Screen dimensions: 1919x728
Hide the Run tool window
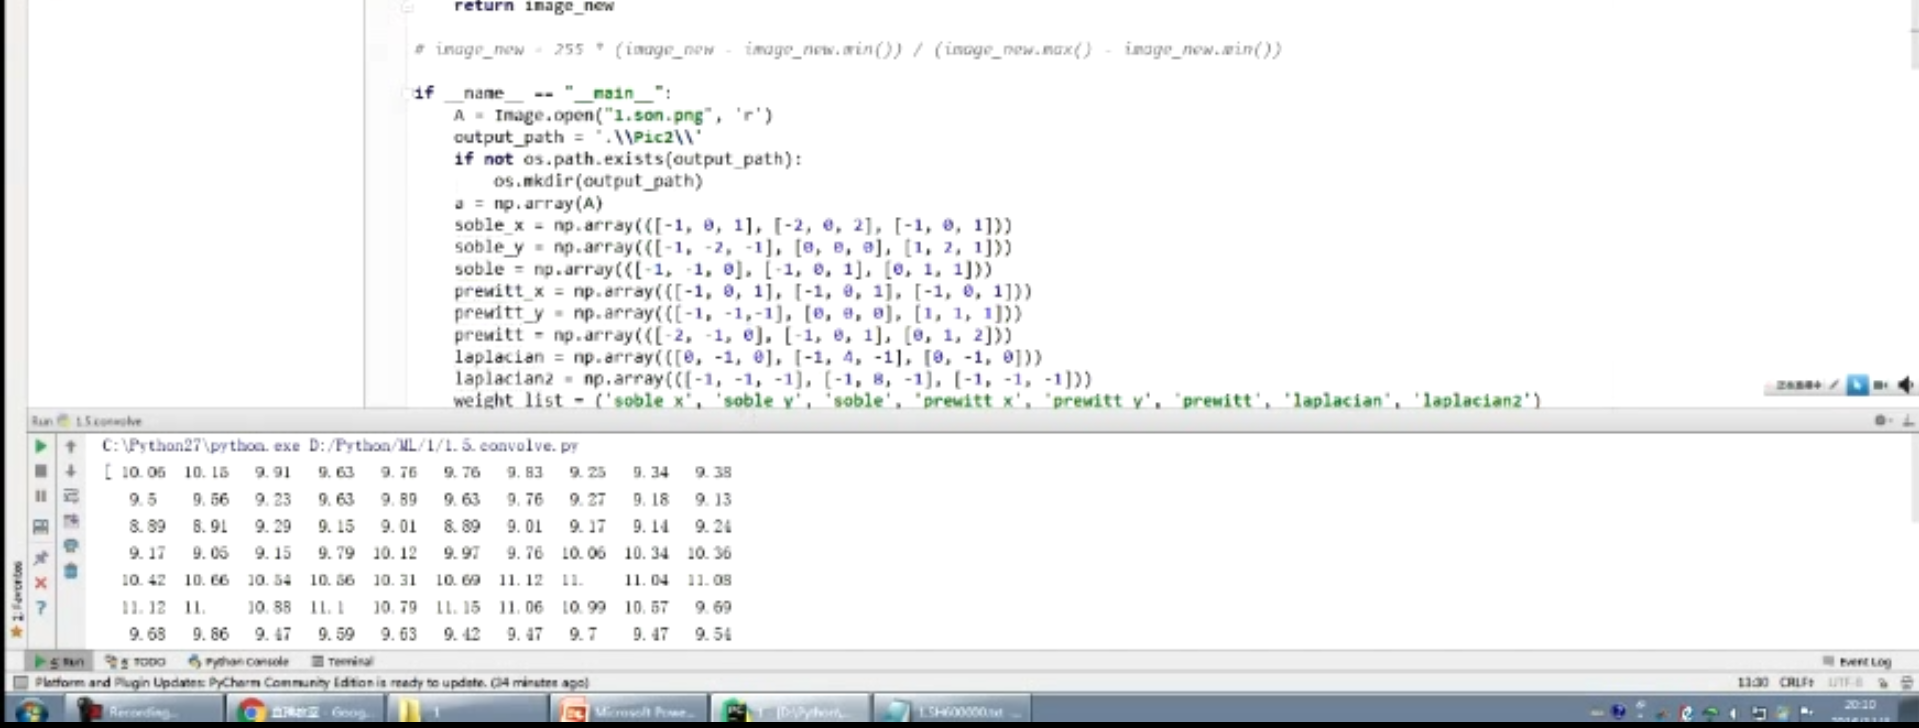tap(1908, 421)
